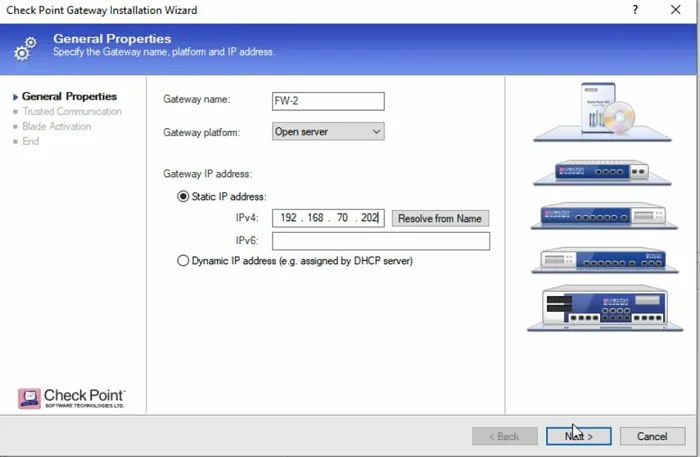Click the Next button
This screenshot has width=700, height=457.
click(579, 436)
